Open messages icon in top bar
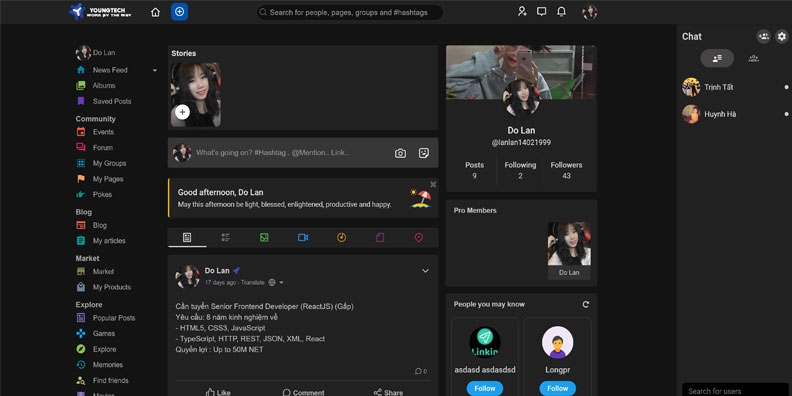792x396 pixels. tap(541, 12)
